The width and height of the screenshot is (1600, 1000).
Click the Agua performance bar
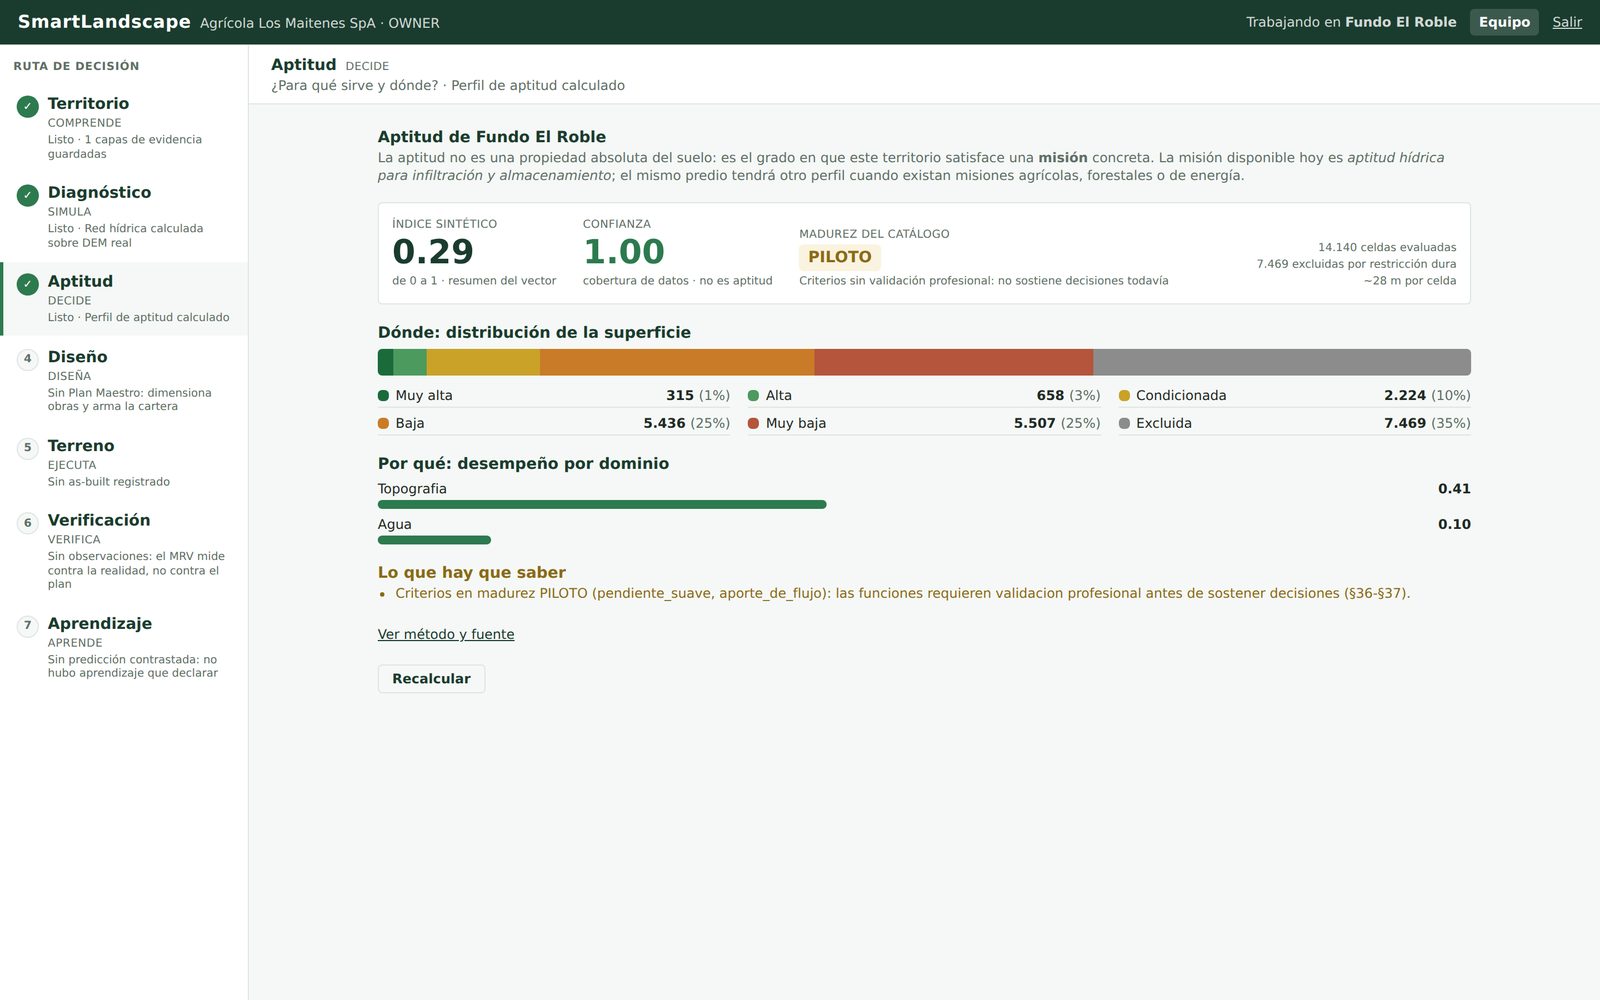tap(434, 540)
